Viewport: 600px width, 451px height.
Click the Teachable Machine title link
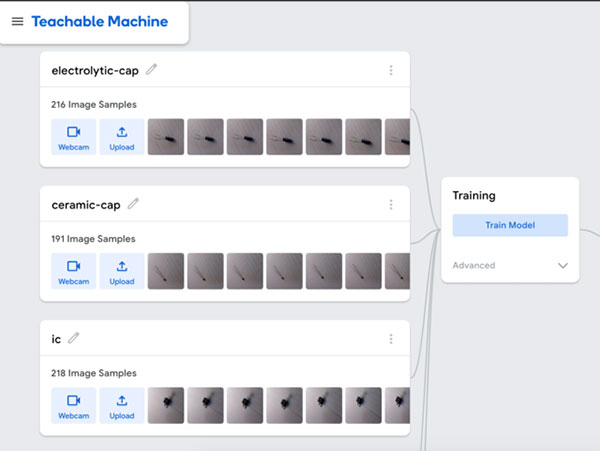(x=100, y=21)
